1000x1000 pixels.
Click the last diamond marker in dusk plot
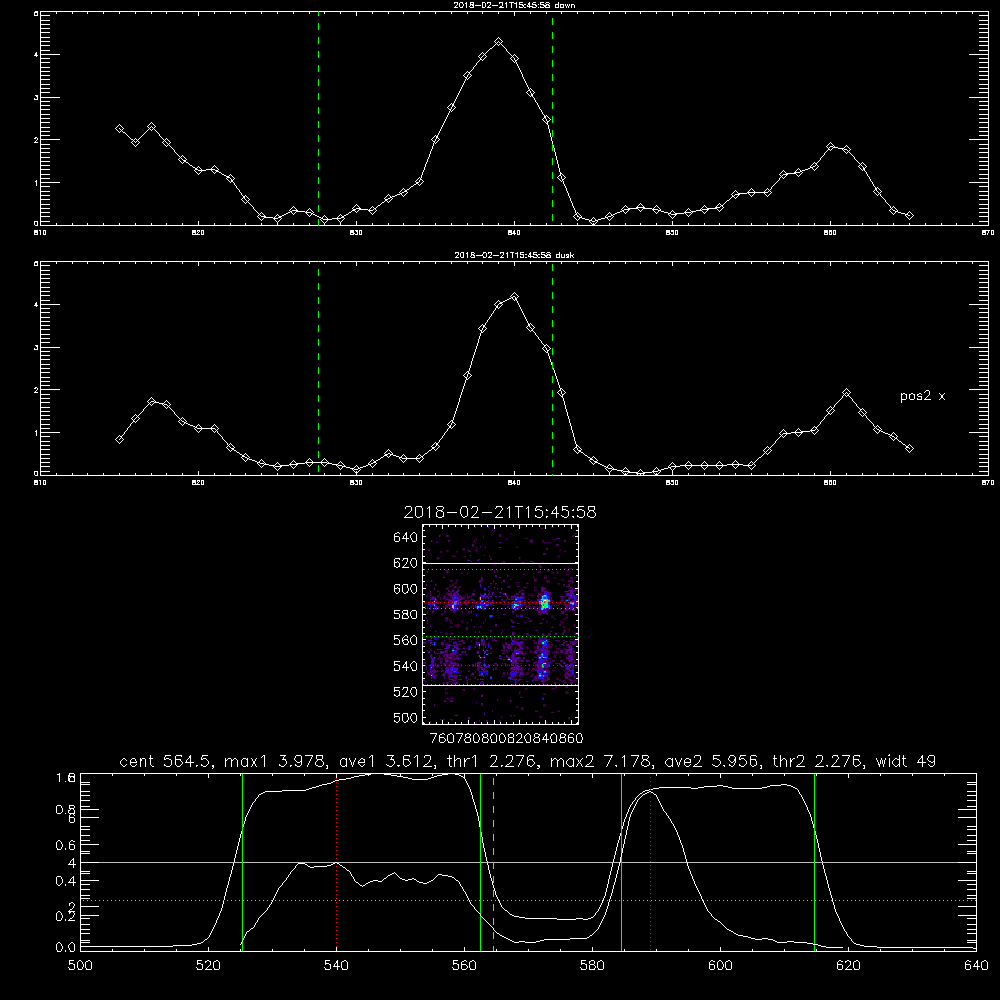click(x=909, y=448)
